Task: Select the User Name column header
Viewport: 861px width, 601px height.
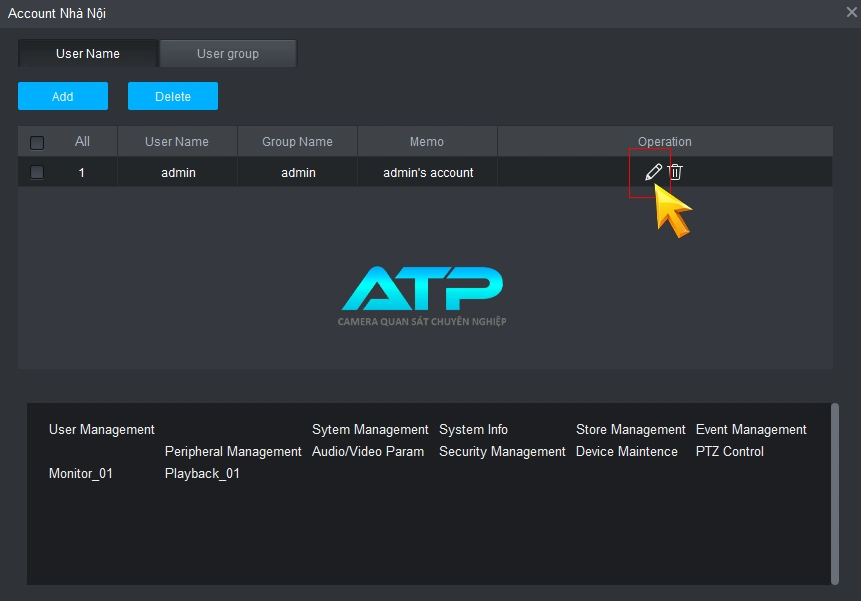Action: coord(177,142)
